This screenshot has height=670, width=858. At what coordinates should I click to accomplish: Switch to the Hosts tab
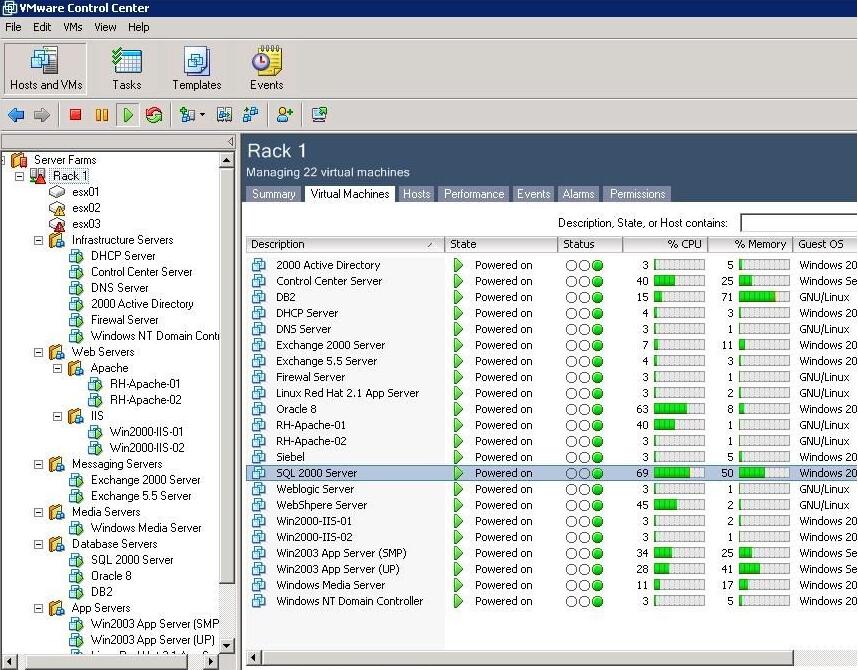(x=416, y=194)
